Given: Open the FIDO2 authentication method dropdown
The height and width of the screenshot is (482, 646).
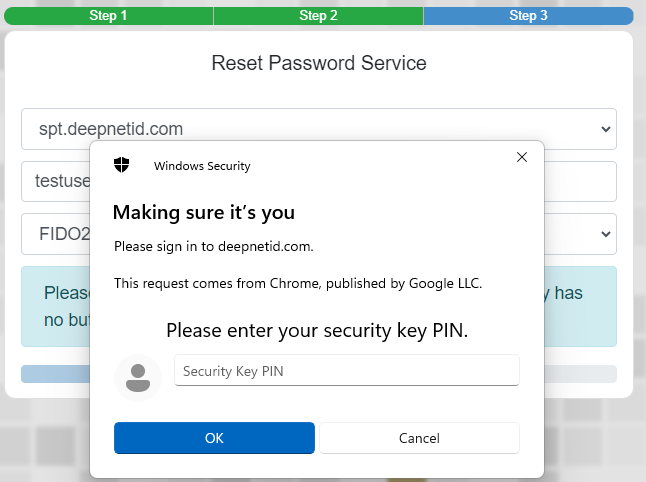Looking at the screenshot, I should [580, 233].
